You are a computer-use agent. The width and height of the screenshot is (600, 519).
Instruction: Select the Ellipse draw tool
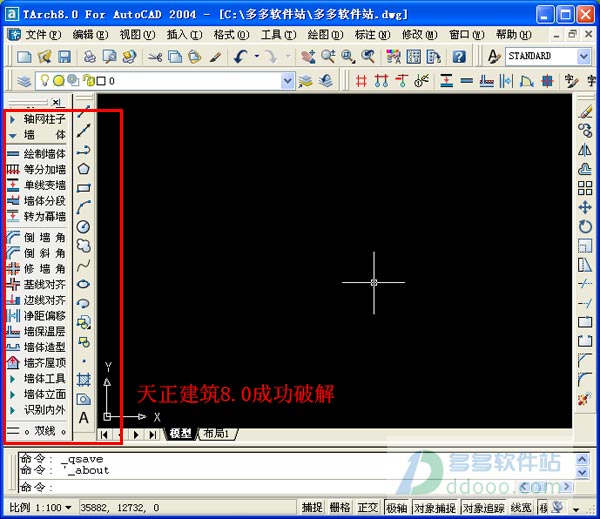point(84,284)
